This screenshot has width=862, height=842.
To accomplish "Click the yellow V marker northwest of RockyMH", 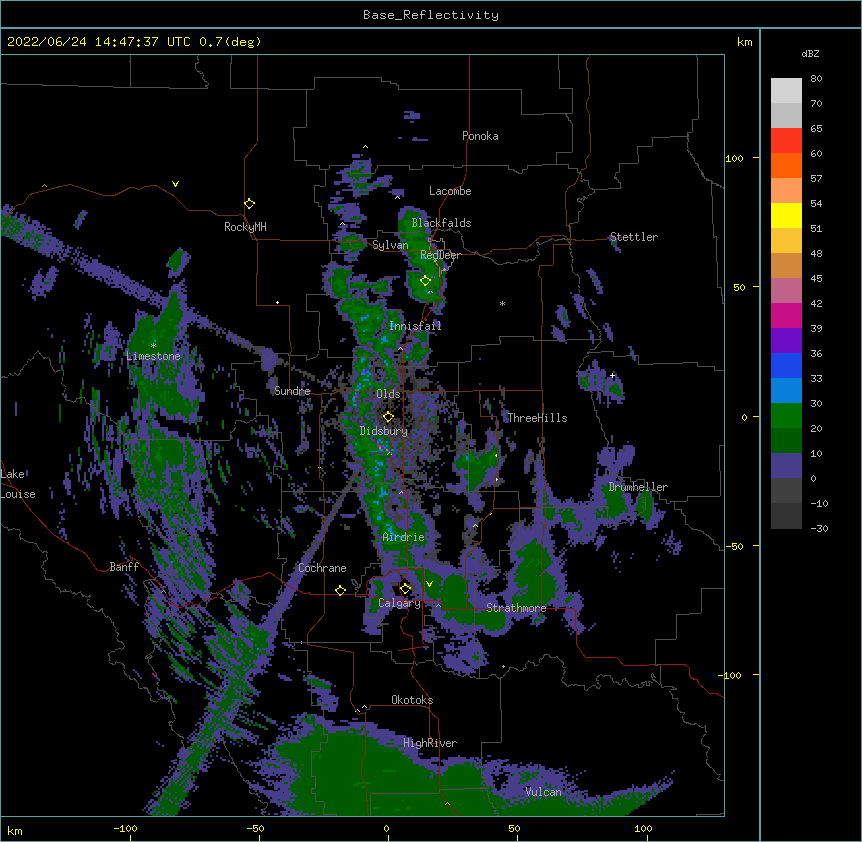I will coord(175,184).
